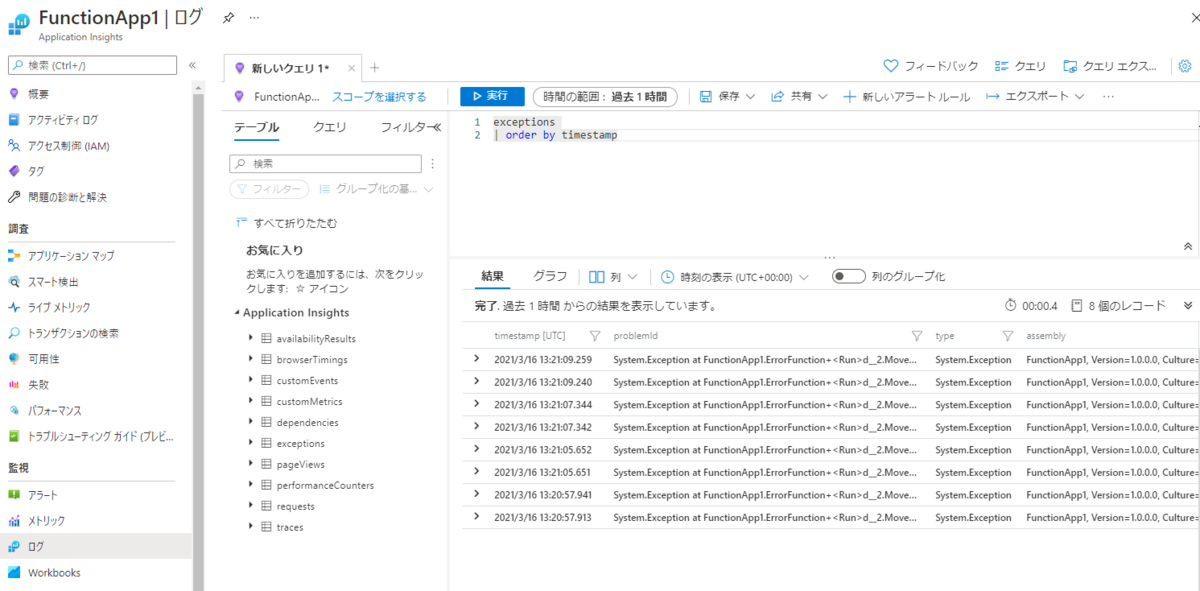Collapse the tables side pane
The width and height of the screenshot is (1200, 591).
tap(436, 127)
